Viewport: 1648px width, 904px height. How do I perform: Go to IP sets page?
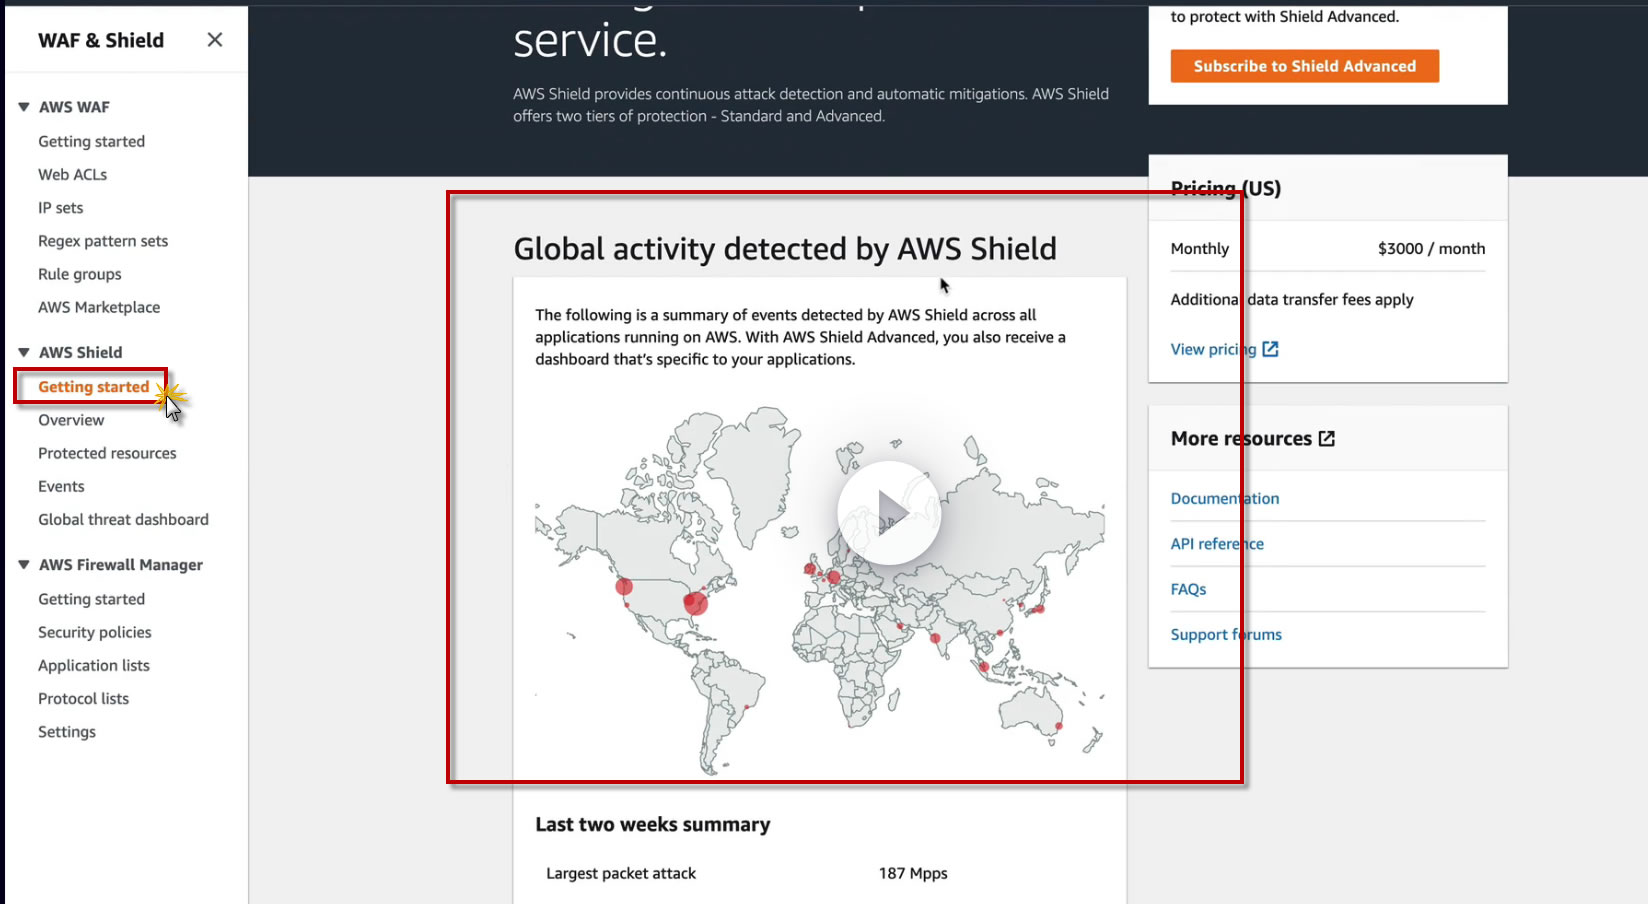point(60,208)
